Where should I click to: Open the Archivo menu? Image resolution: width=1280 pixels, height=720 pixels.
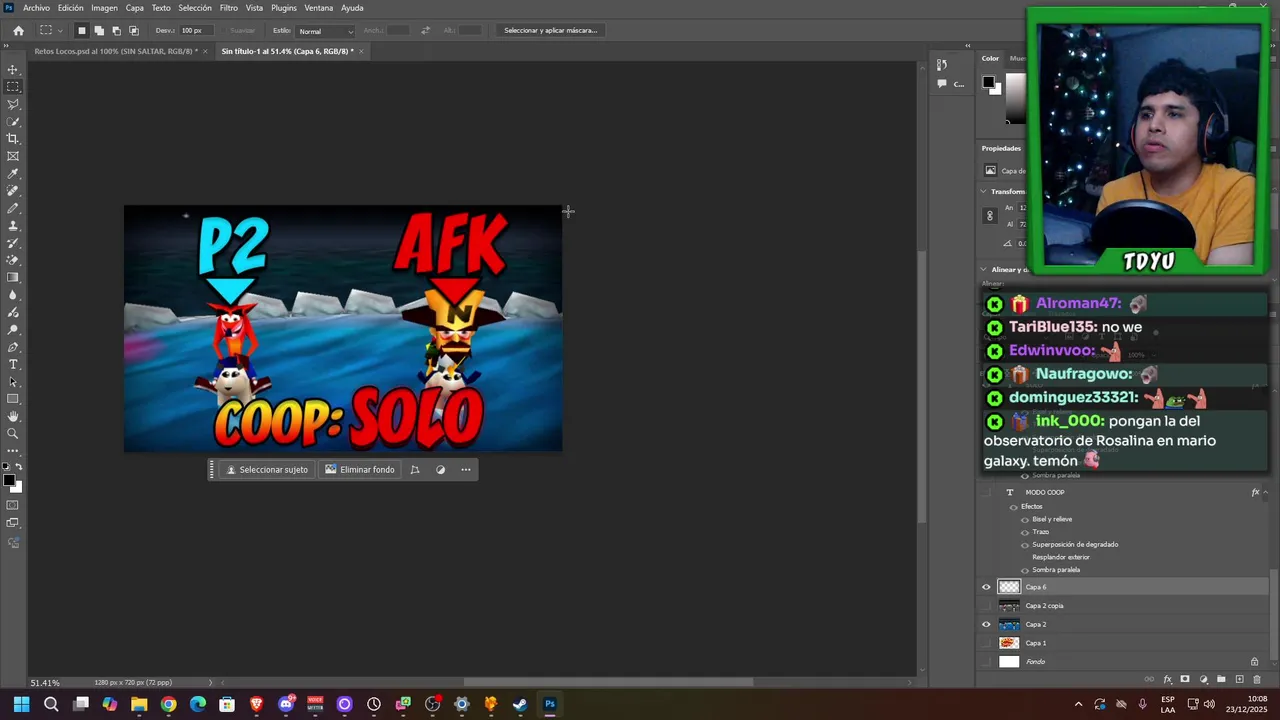coord(36,8)
